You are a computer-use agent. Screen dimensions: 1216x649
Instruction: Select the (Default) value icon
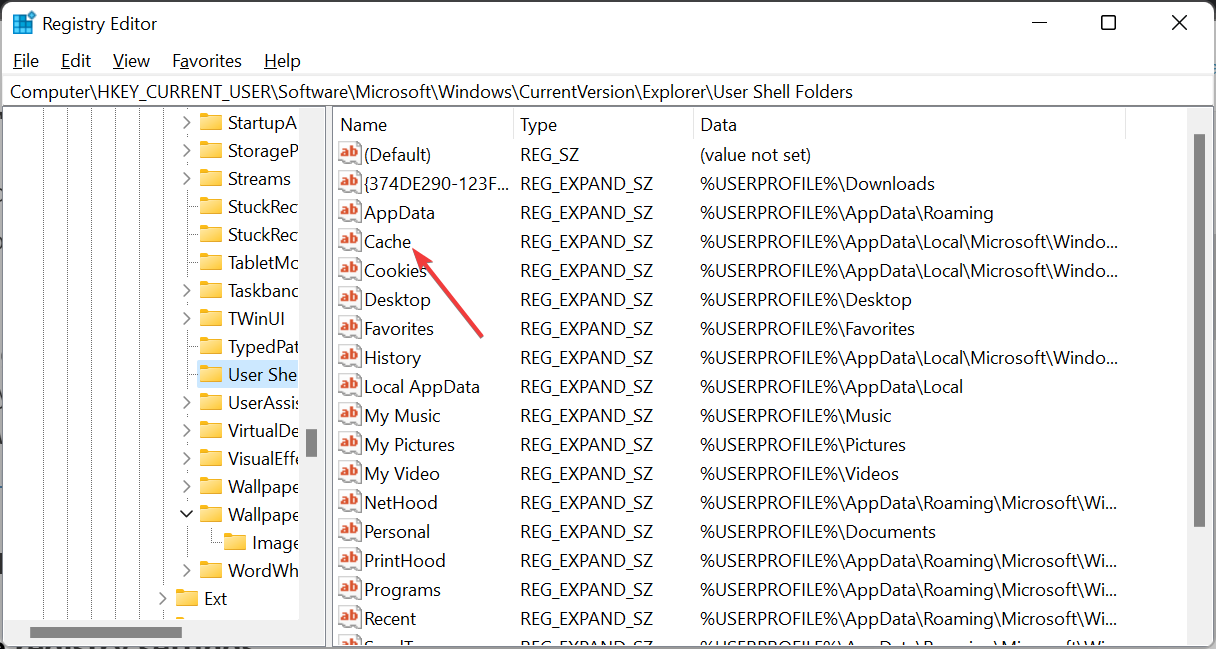tap(349, 154)
